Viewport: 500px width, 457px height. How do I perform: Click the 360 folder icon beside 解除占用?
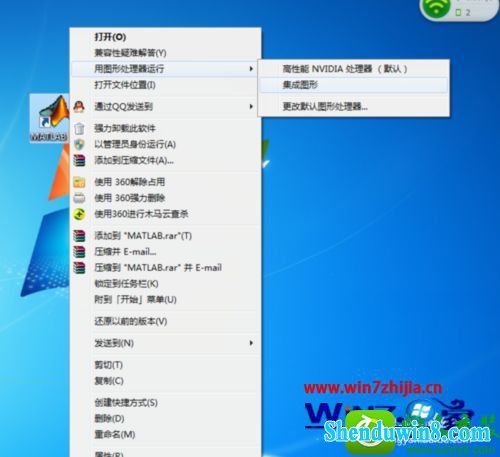(x=79, y=182)
